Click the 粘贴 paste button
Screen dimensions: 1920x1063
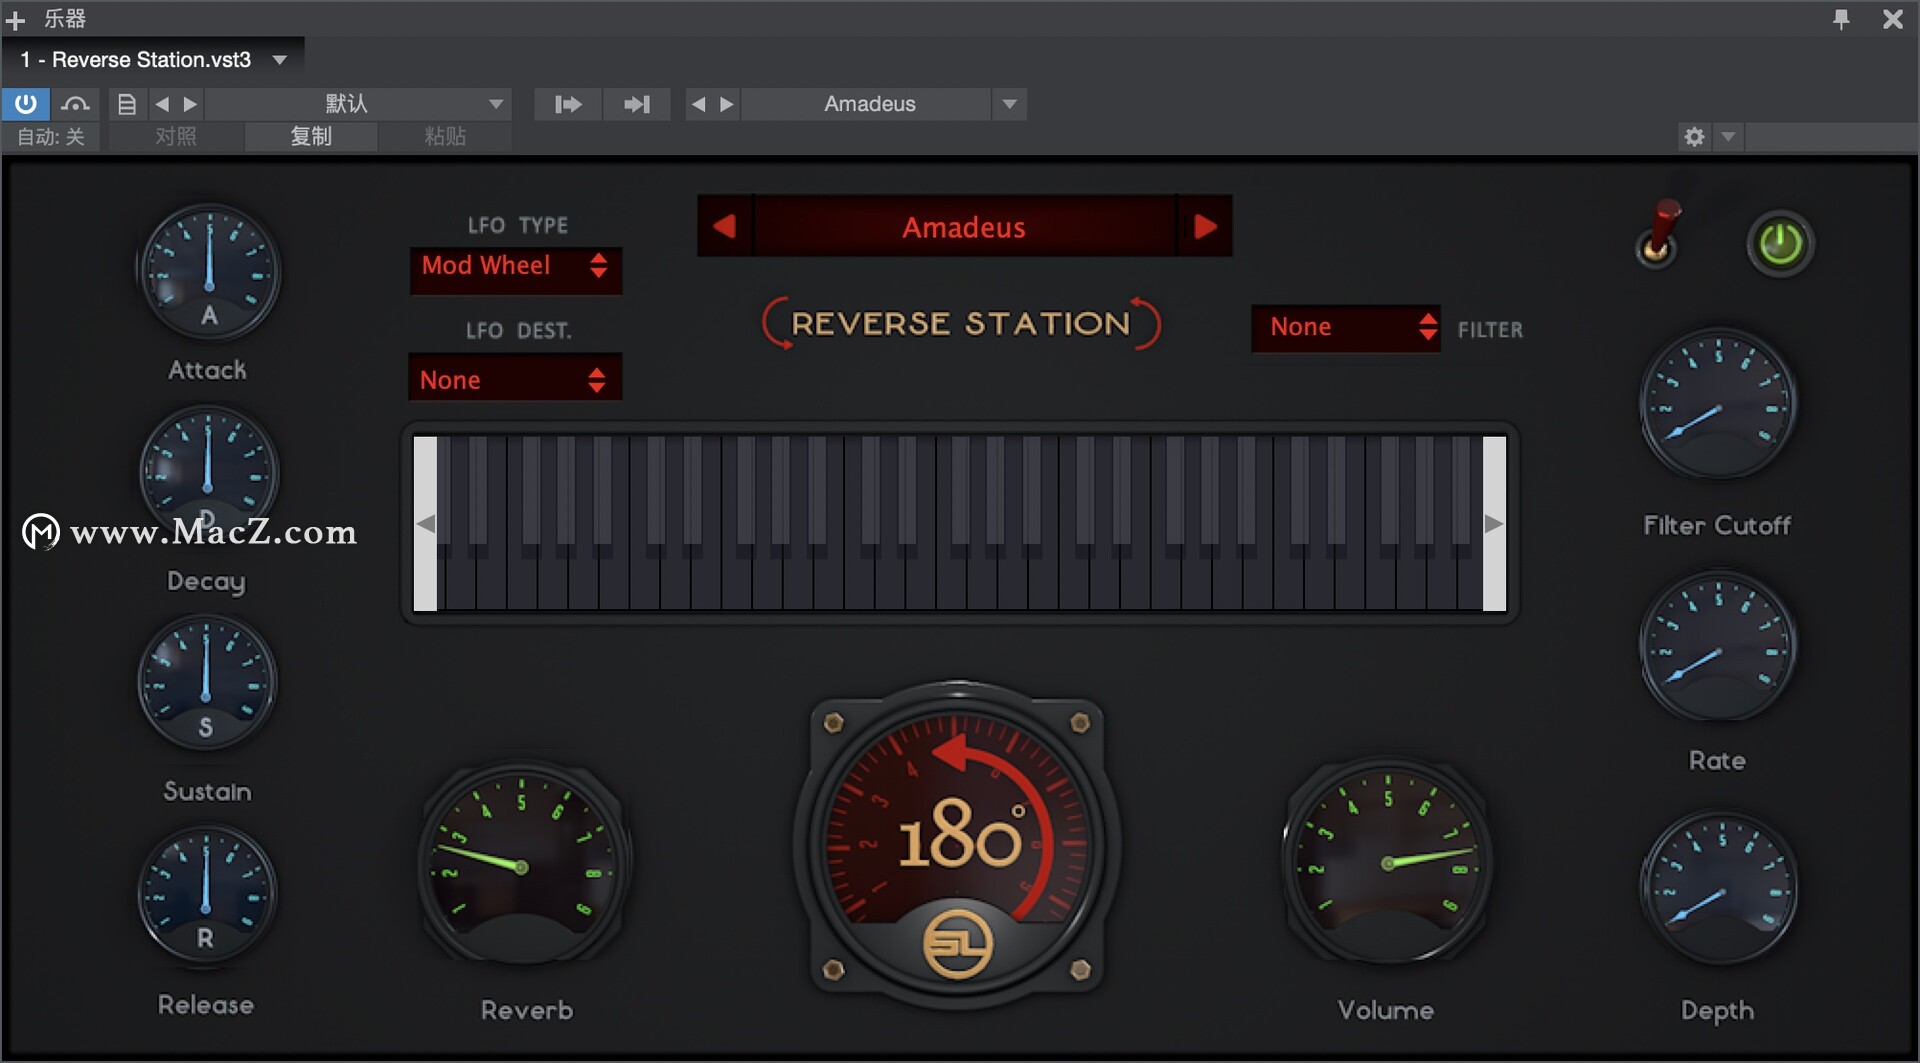[445, 136]
